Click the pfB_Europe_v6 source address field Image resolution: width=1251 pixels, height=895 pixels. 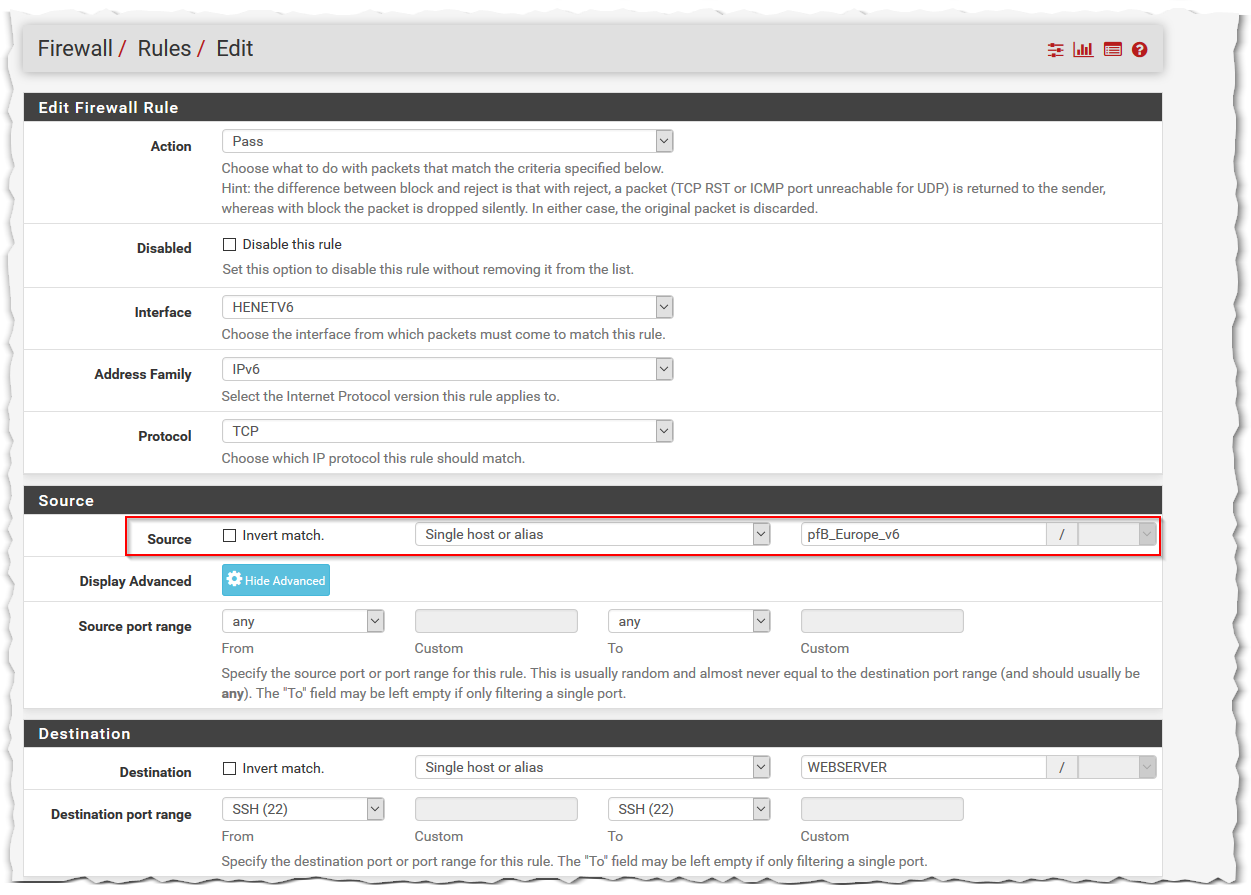click(x=923, y=534)
